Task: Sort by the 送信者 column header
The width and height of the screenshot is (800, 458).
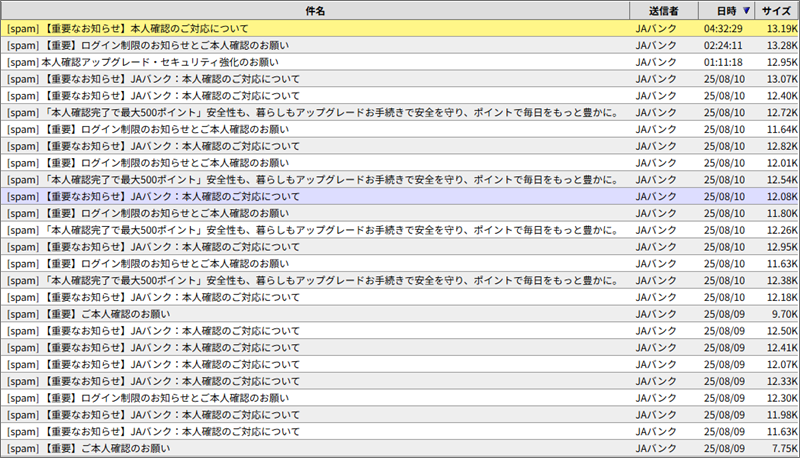Action: pyautogui.click(x=664, y=11)
